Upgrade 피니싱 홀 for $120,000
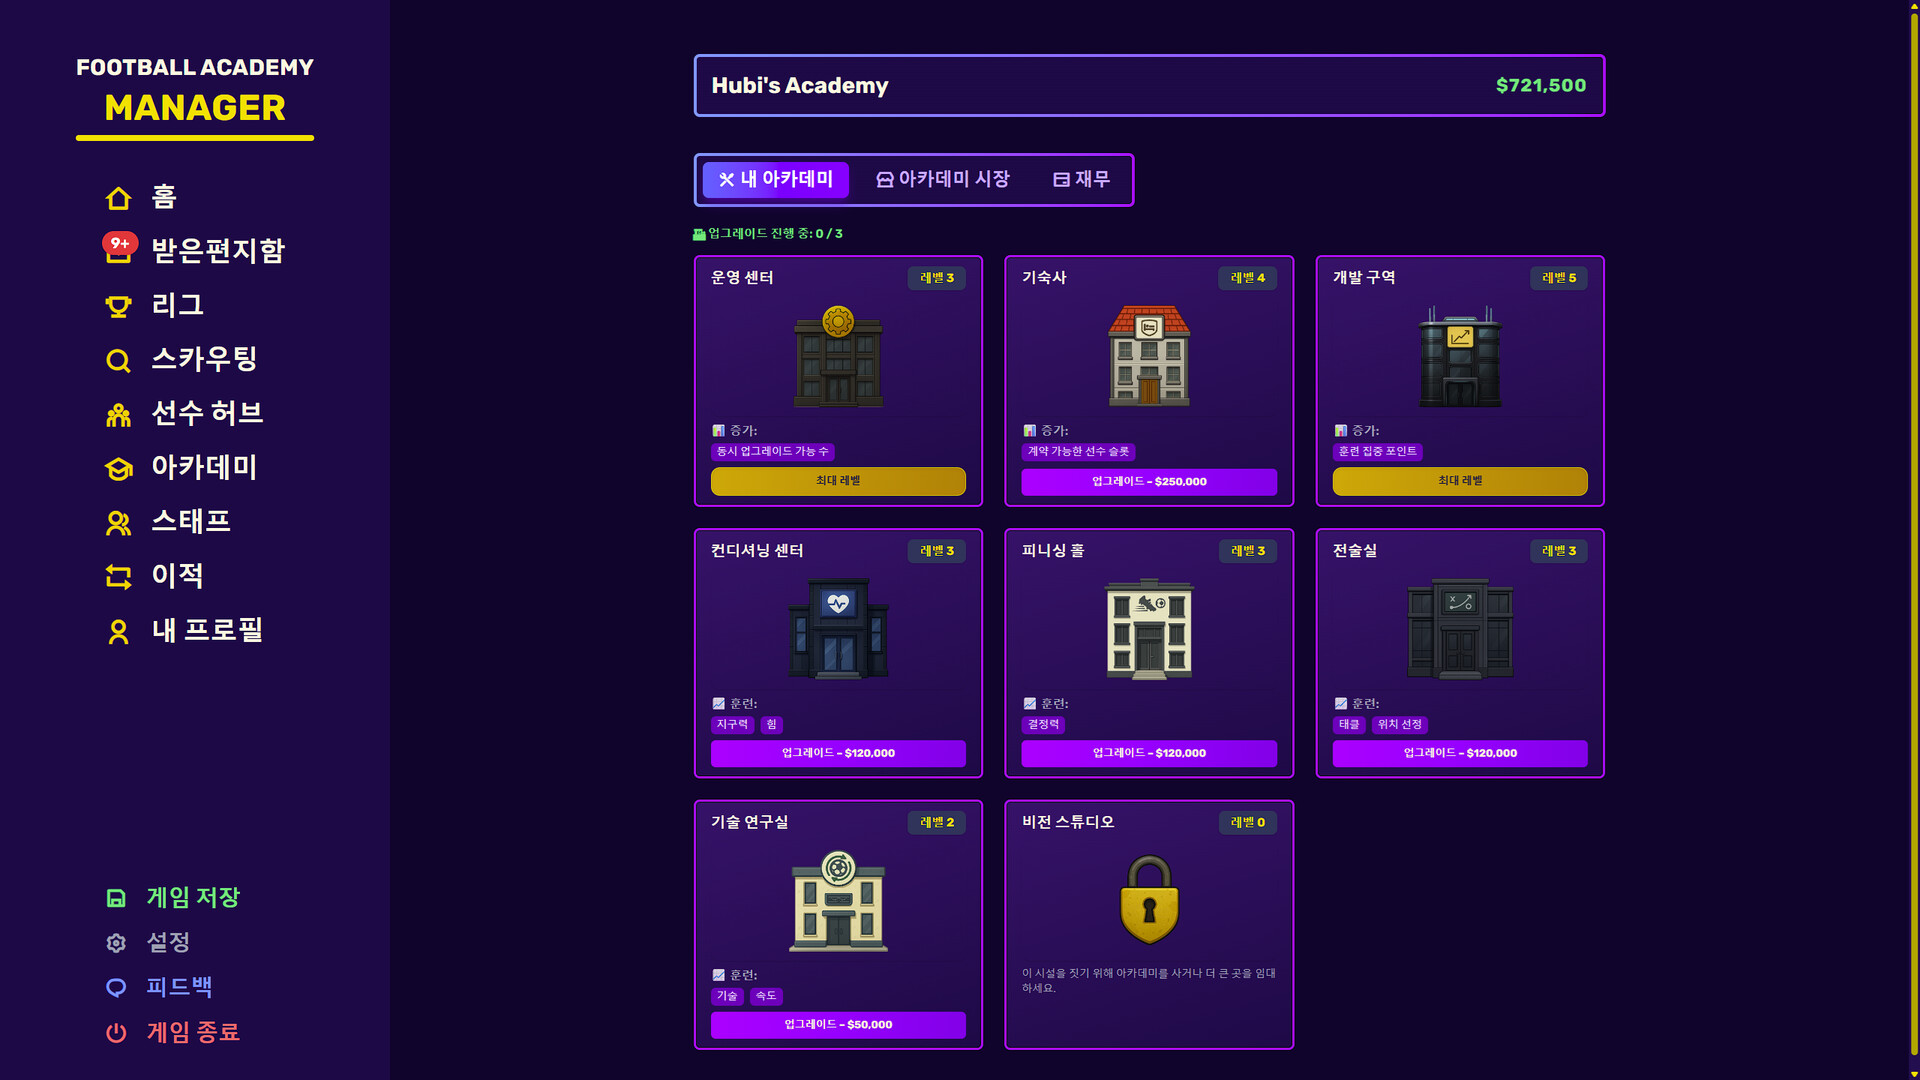Viewport: 1920px width, 1080px height. pyautogui.click(x=1149, y=753)
